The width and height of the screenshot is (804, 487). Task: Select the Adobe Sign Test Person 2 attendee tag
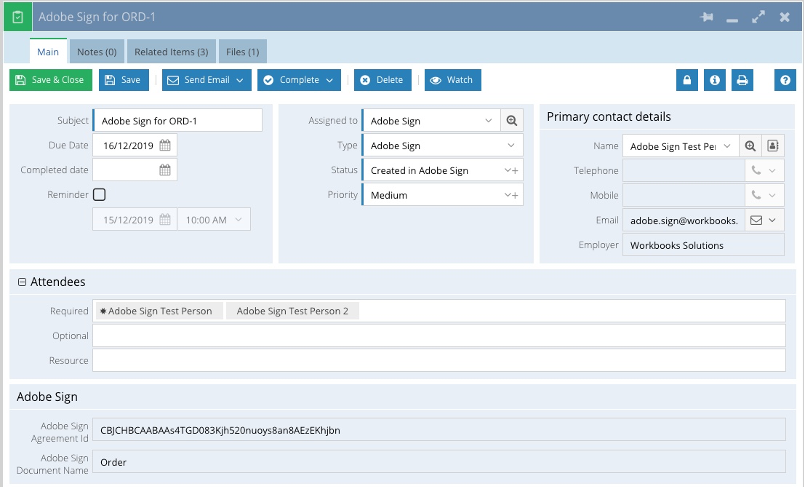click(292, 311)
